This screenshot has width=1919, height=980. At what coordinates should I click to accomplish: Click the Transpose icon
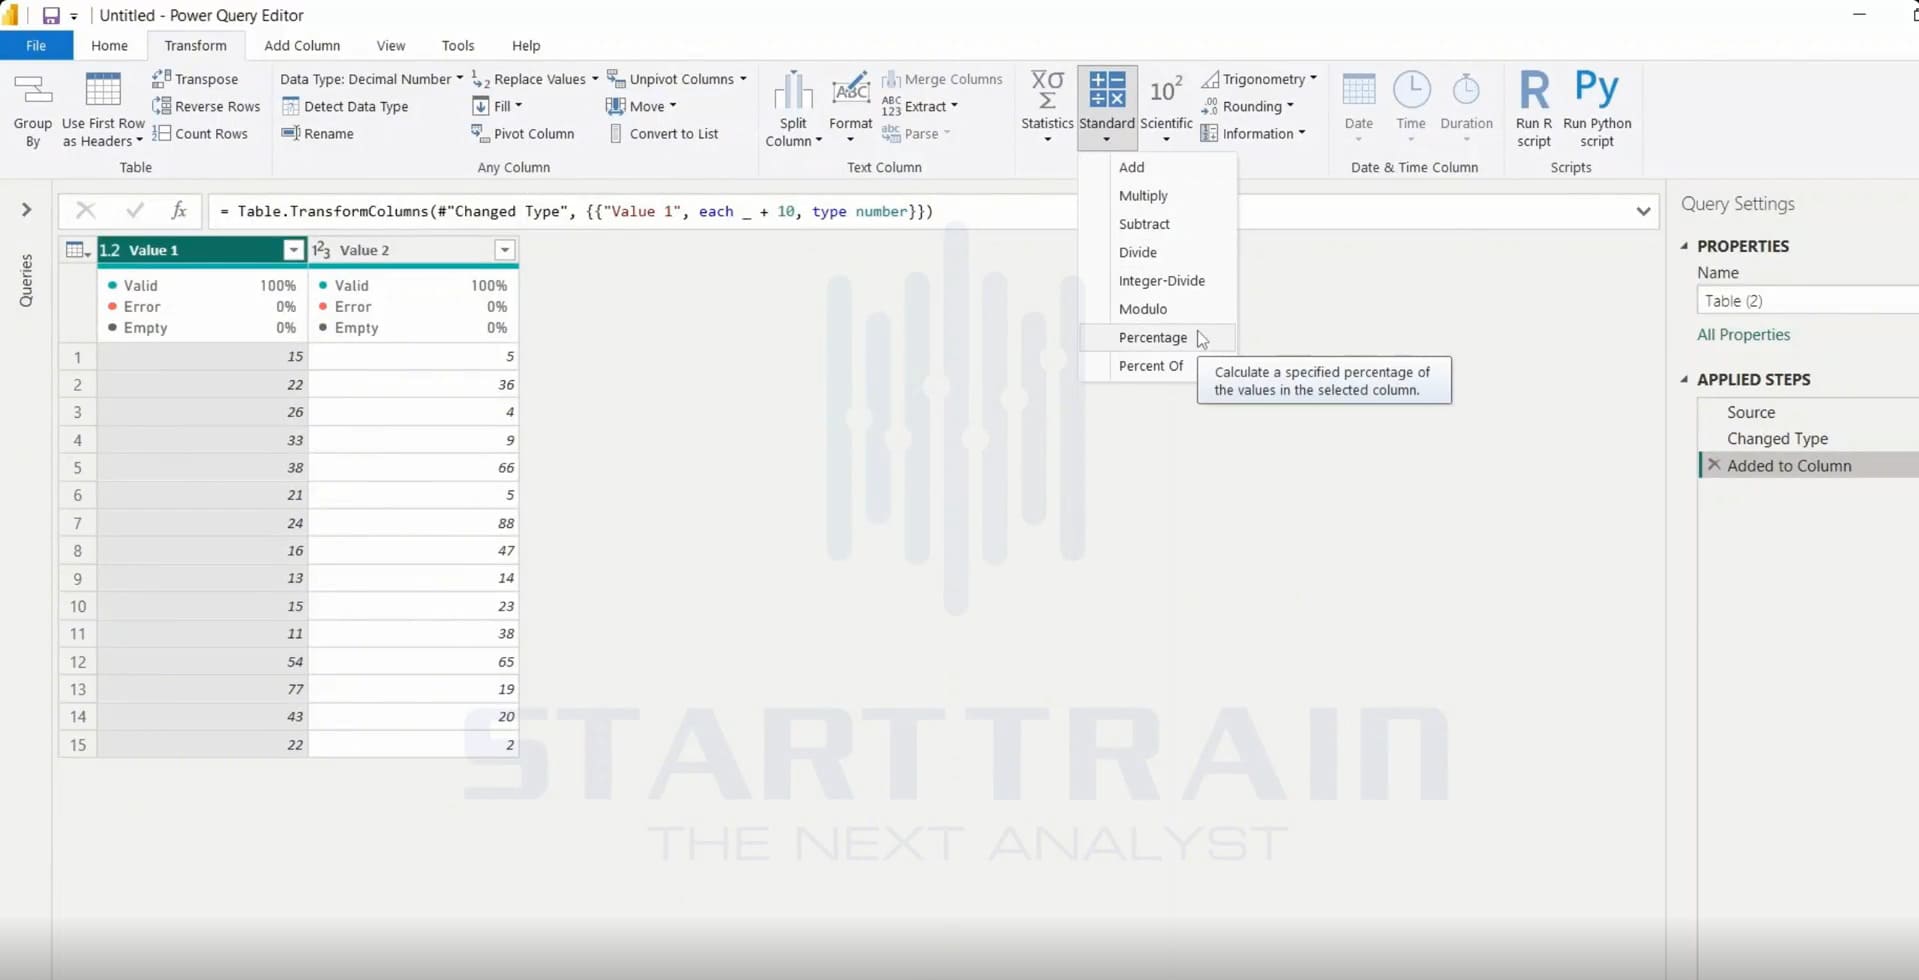pos(161,78)
